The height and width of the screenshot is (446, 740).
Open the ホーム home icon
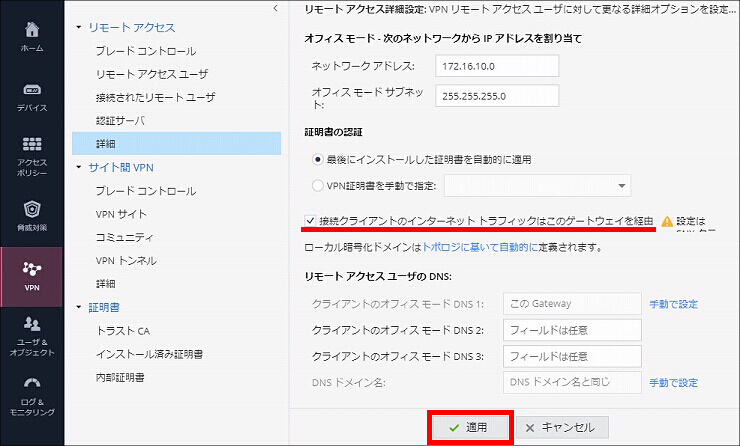coord(32,30)
